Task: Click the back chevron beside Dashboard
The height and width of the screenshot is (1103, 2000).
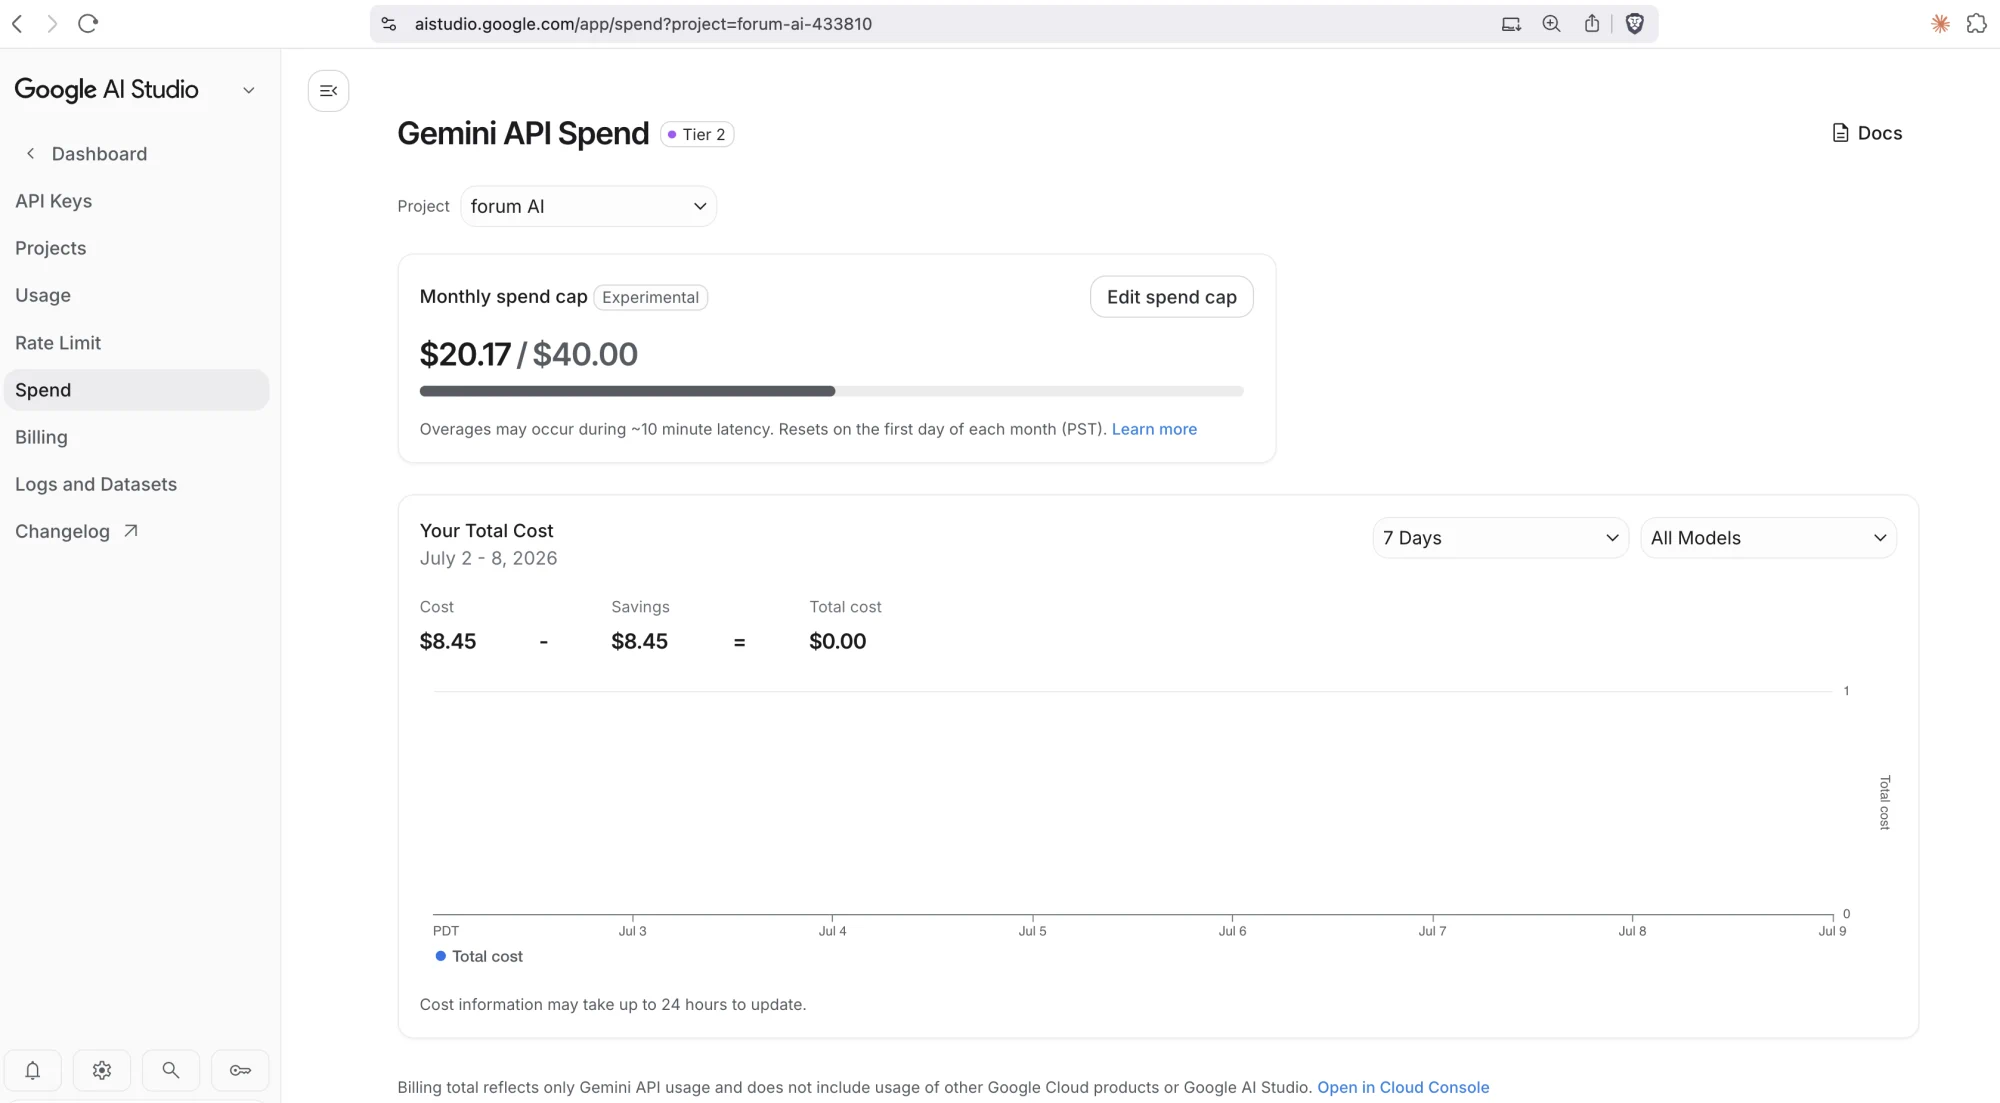Action: [31, 153]
